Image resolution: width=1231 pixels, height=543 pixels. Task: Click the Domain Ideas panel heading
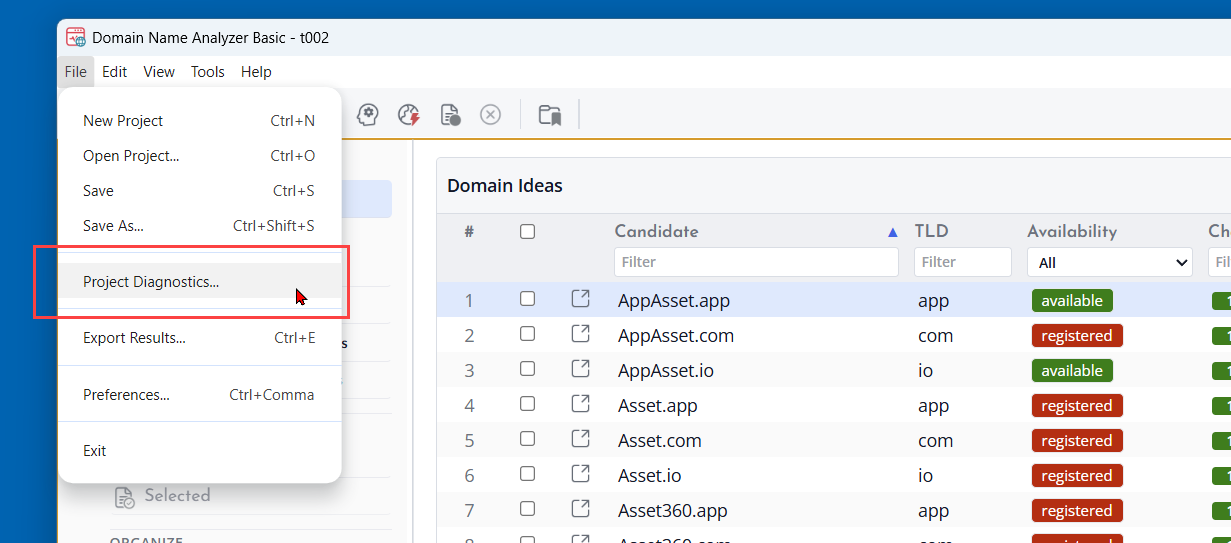point(505,186)
